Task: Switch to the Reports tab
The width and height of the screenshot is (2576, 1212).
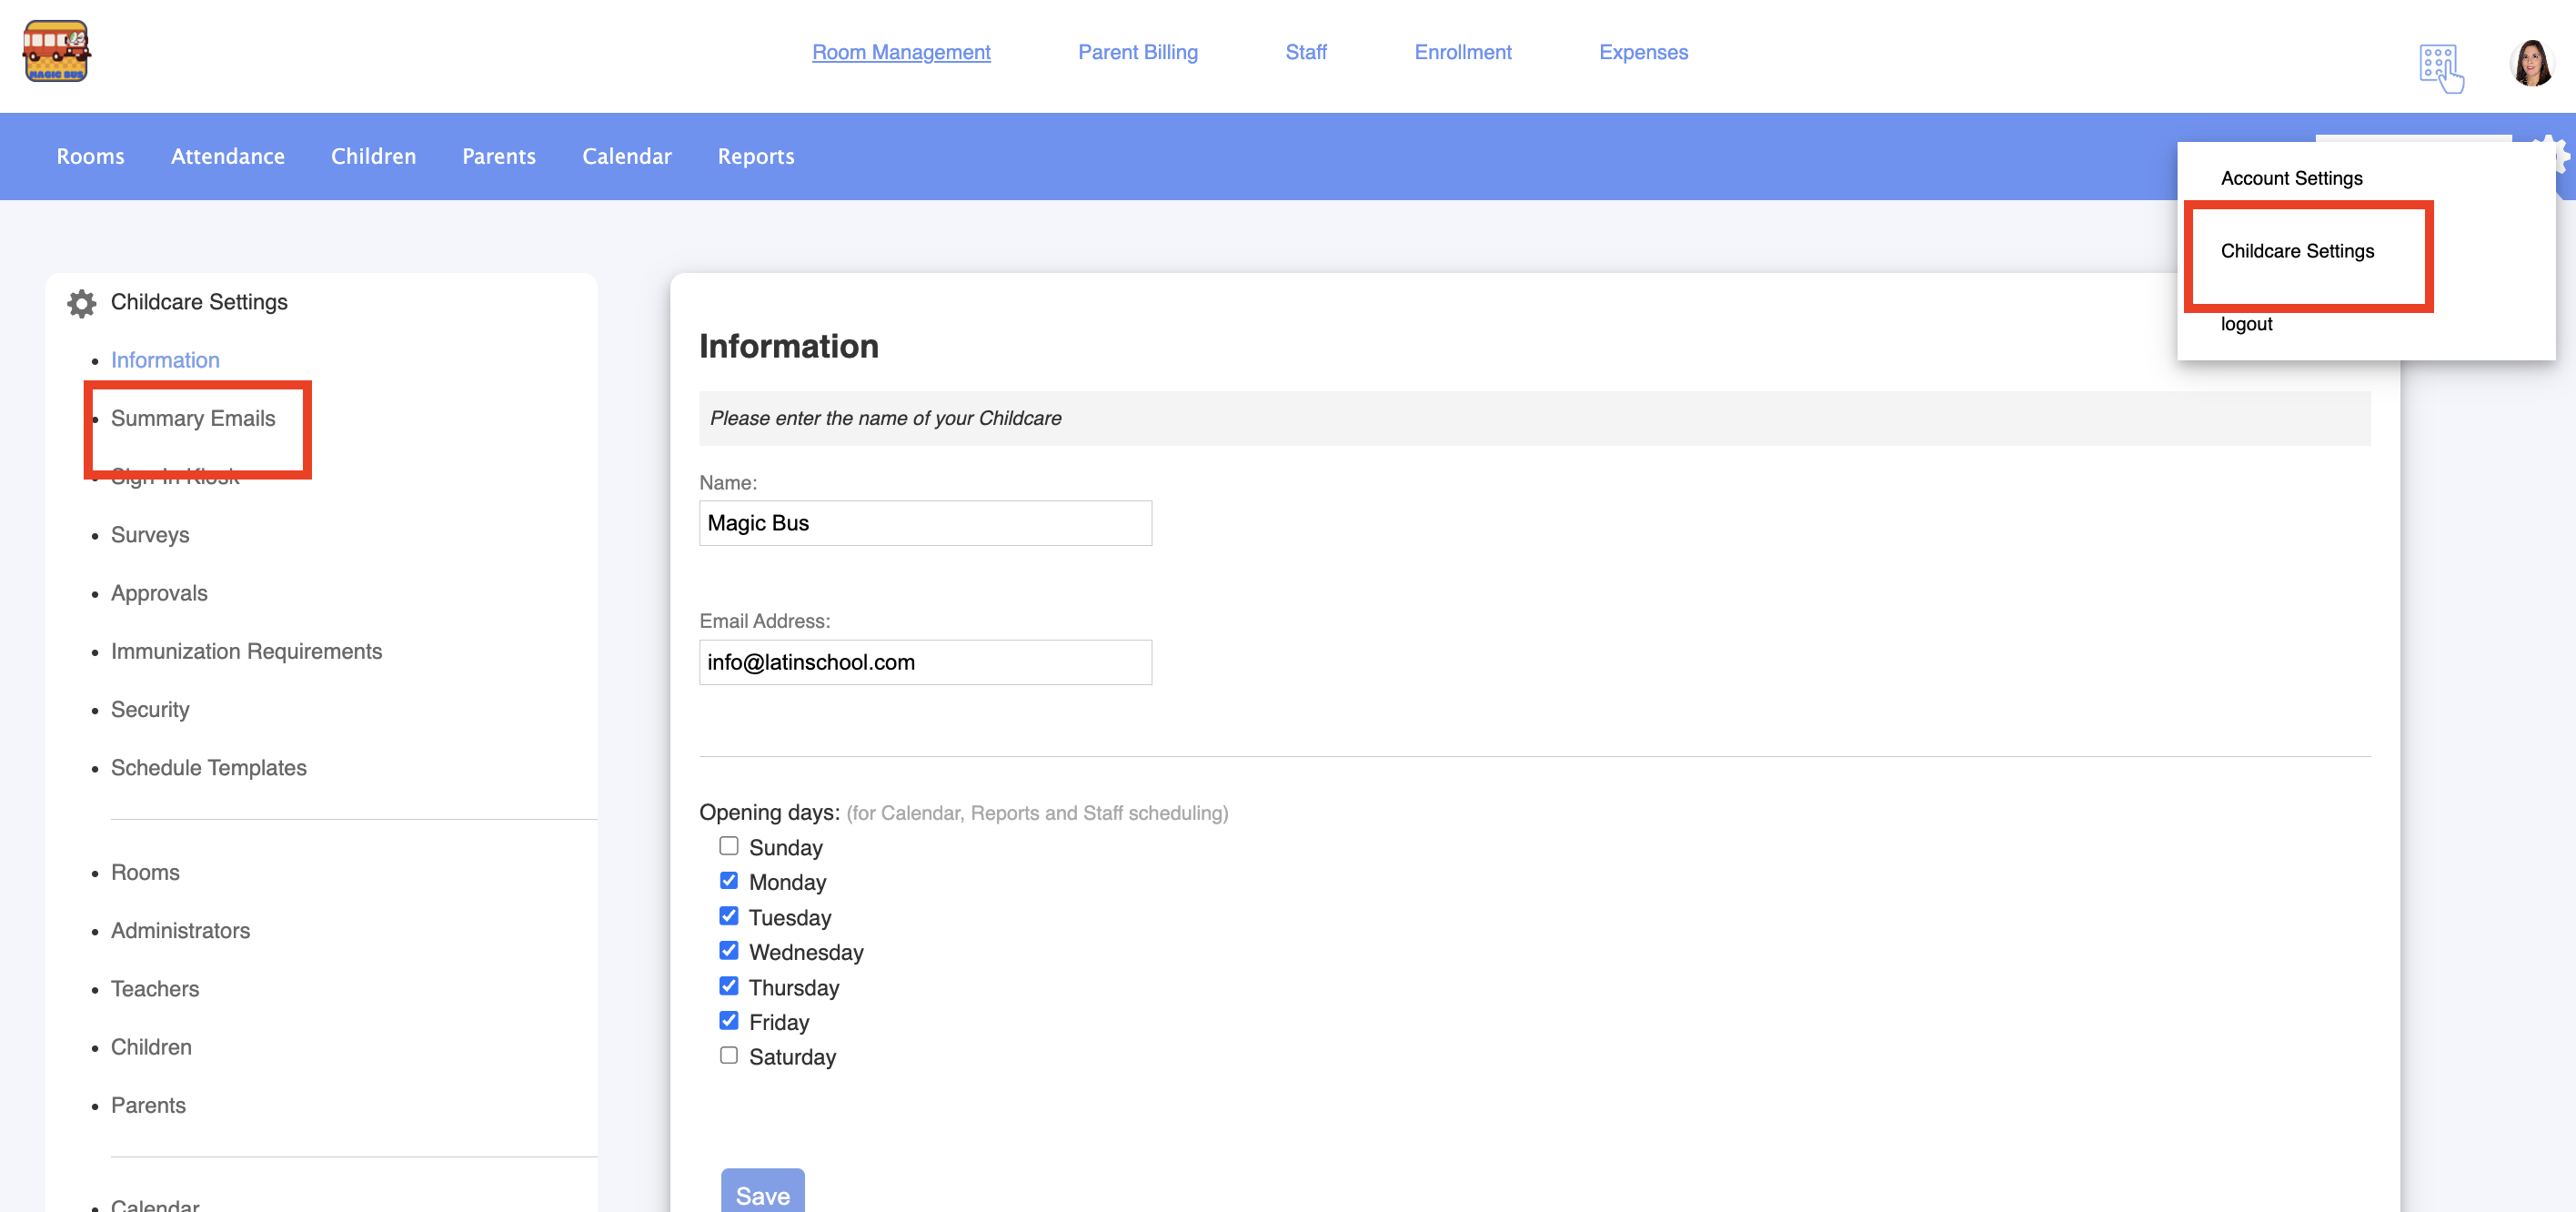Action: pyautogui.click(x=755, y=156)
